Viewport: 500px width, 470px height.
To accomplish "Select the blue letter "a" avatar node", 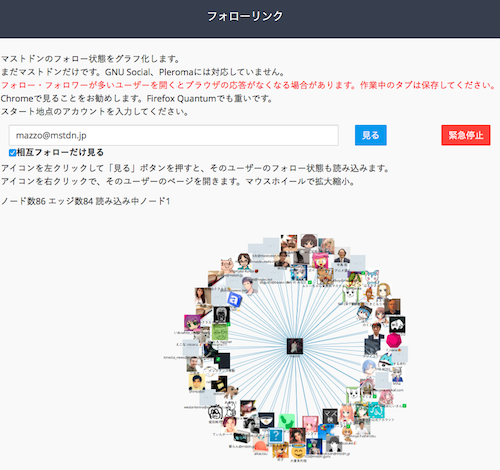I will coord(234,299).
